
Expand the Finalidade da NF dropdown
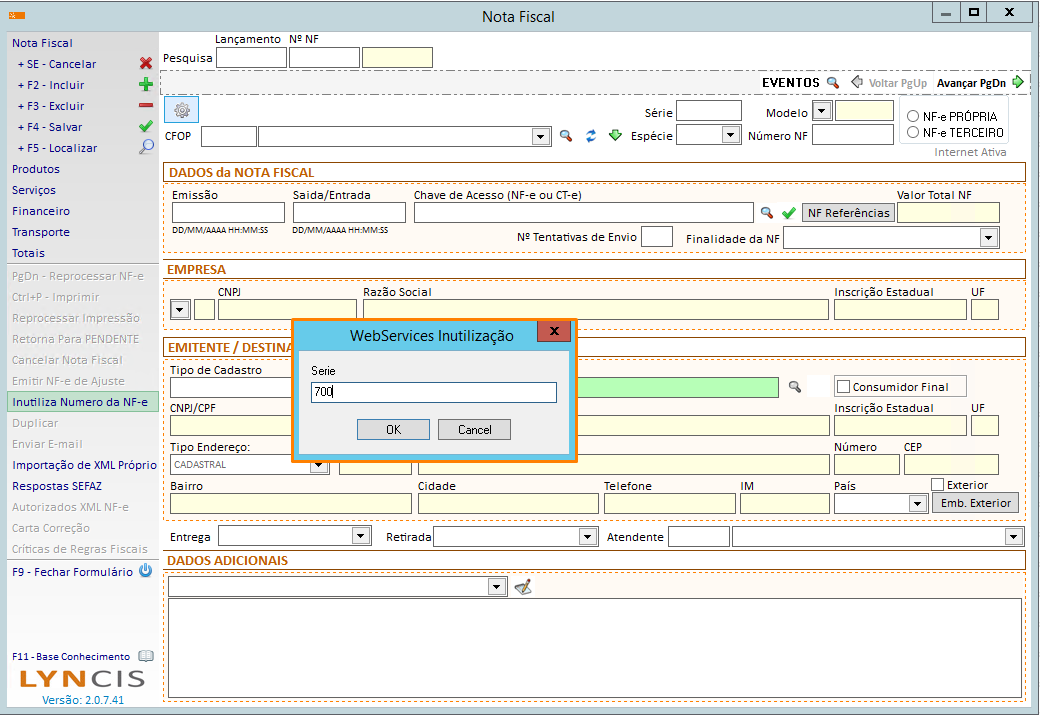(x=989, y=238)
